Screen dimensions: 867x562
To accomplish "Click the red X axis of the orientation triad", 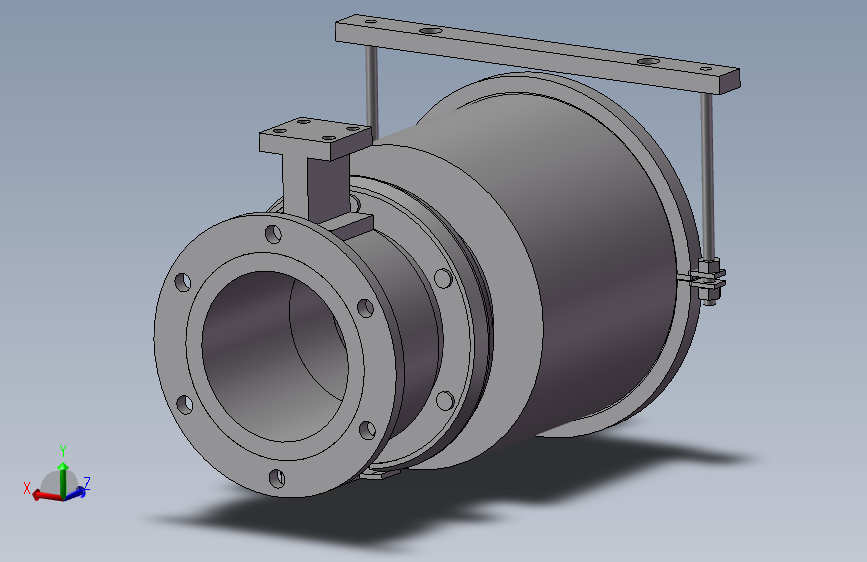I will [x=47, y=496].
